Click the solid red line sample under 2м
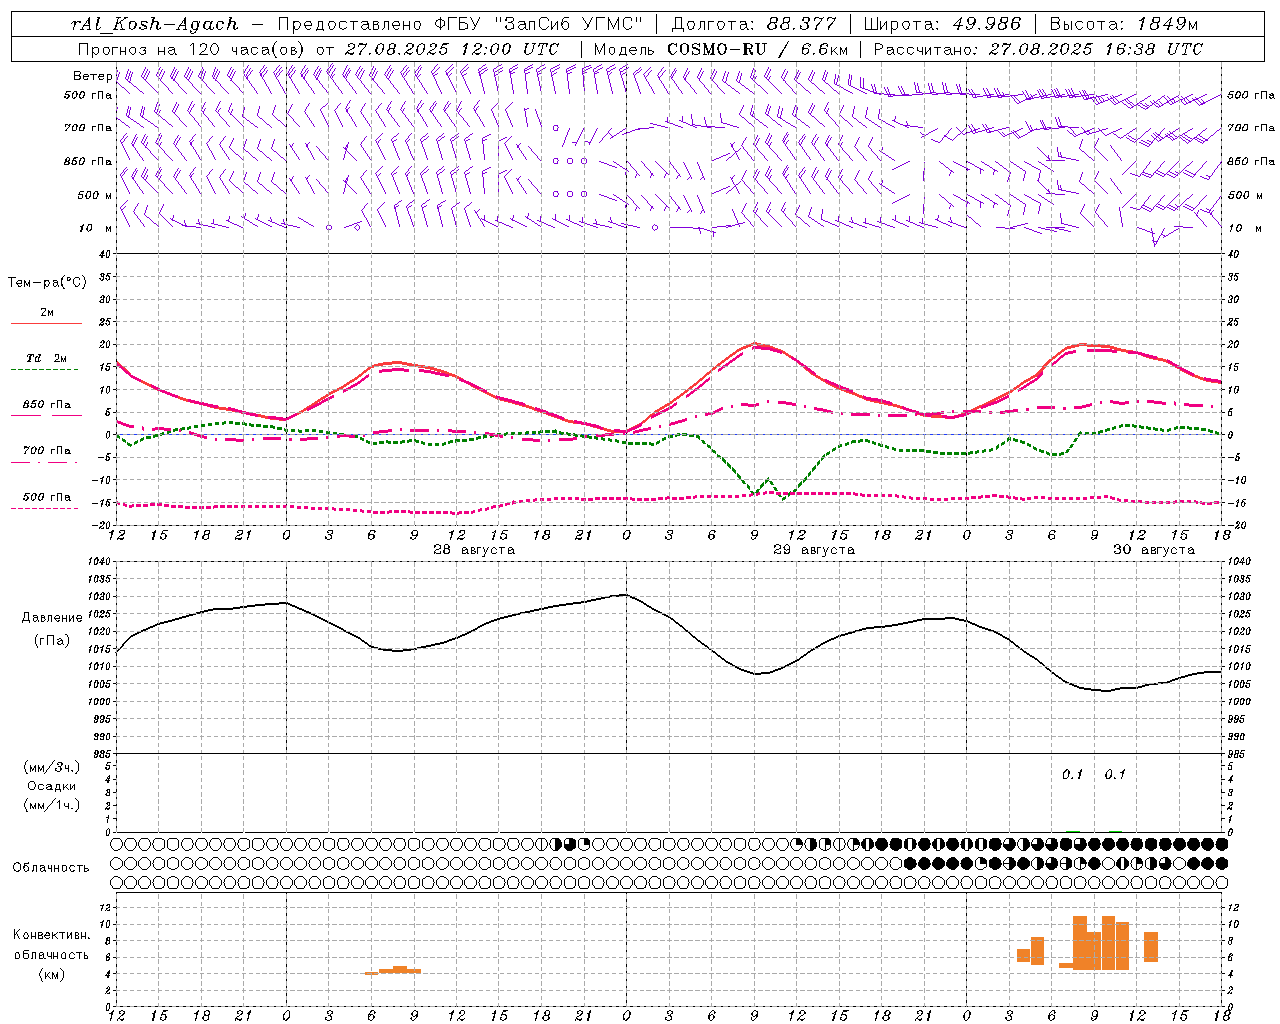The width and height of the screenshot is (1280, 1024). [x=46, y=324]
